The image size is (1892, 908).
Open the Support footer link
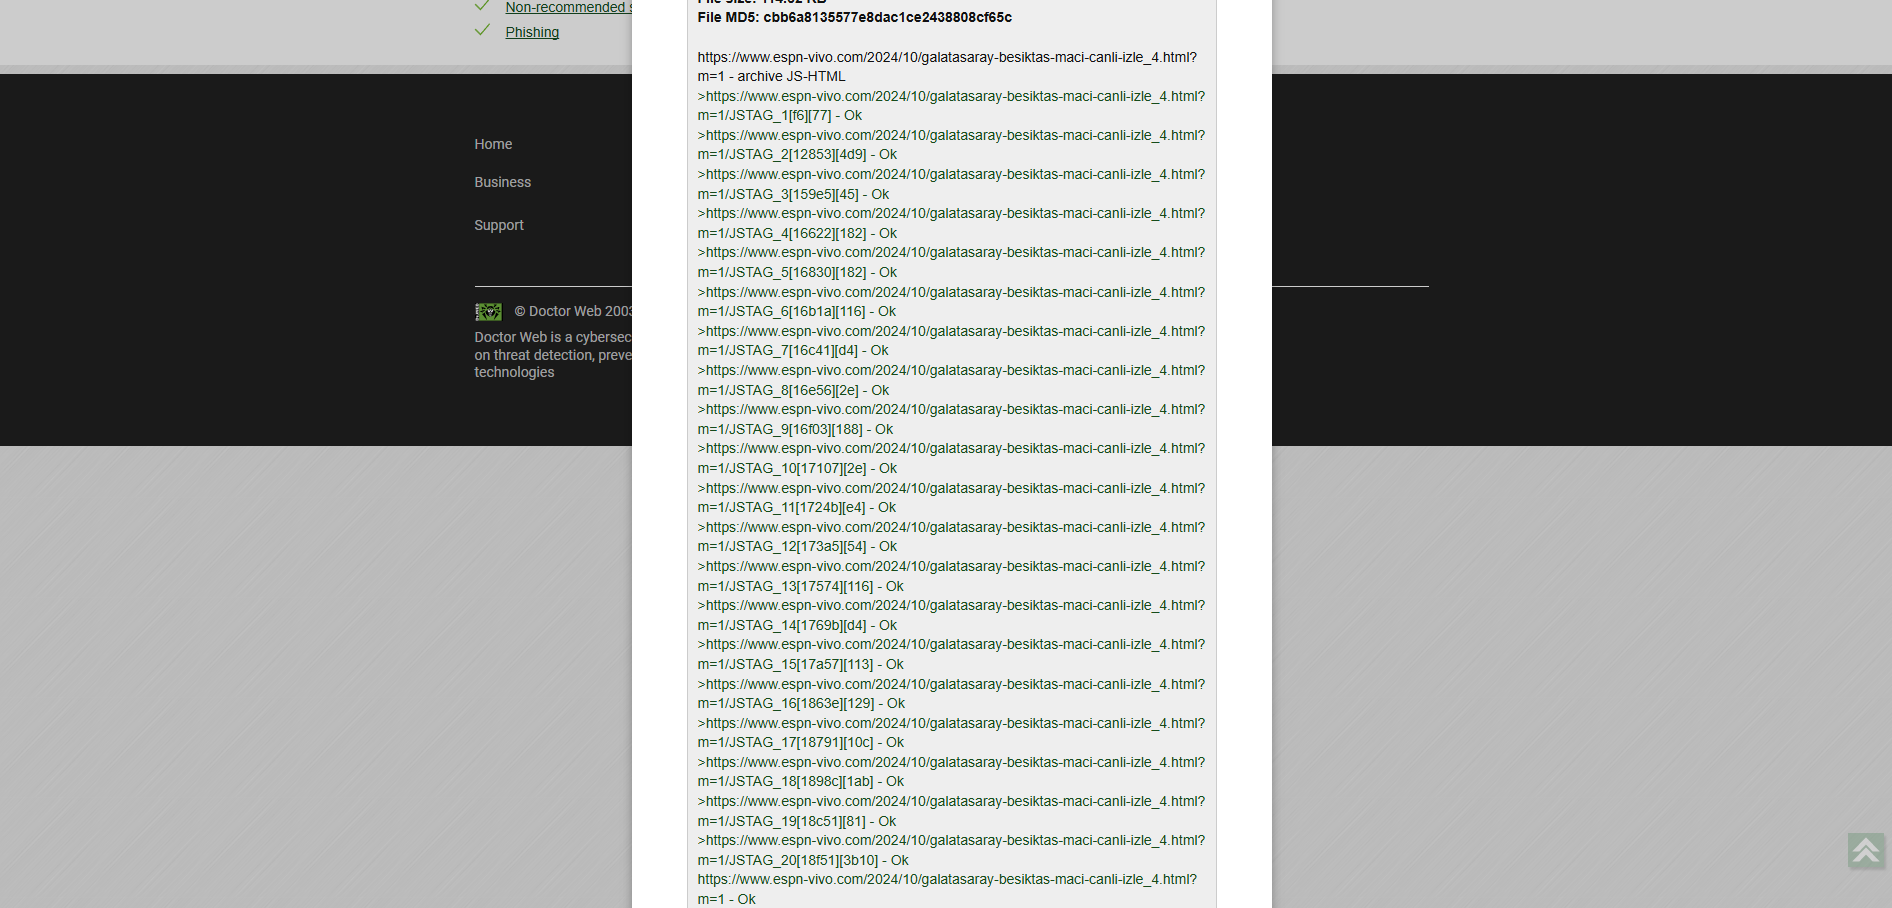pos(499,225)
